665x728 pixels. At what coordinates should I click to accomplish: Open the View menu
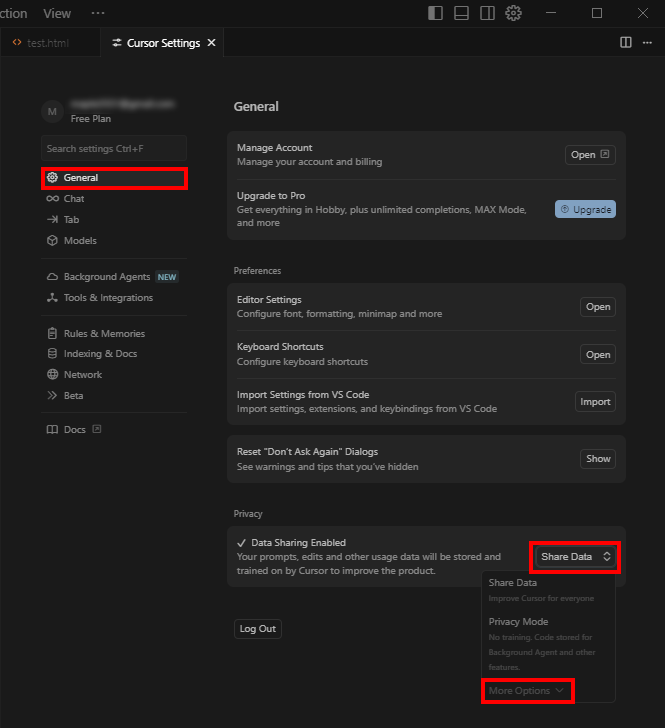[57, 13]
